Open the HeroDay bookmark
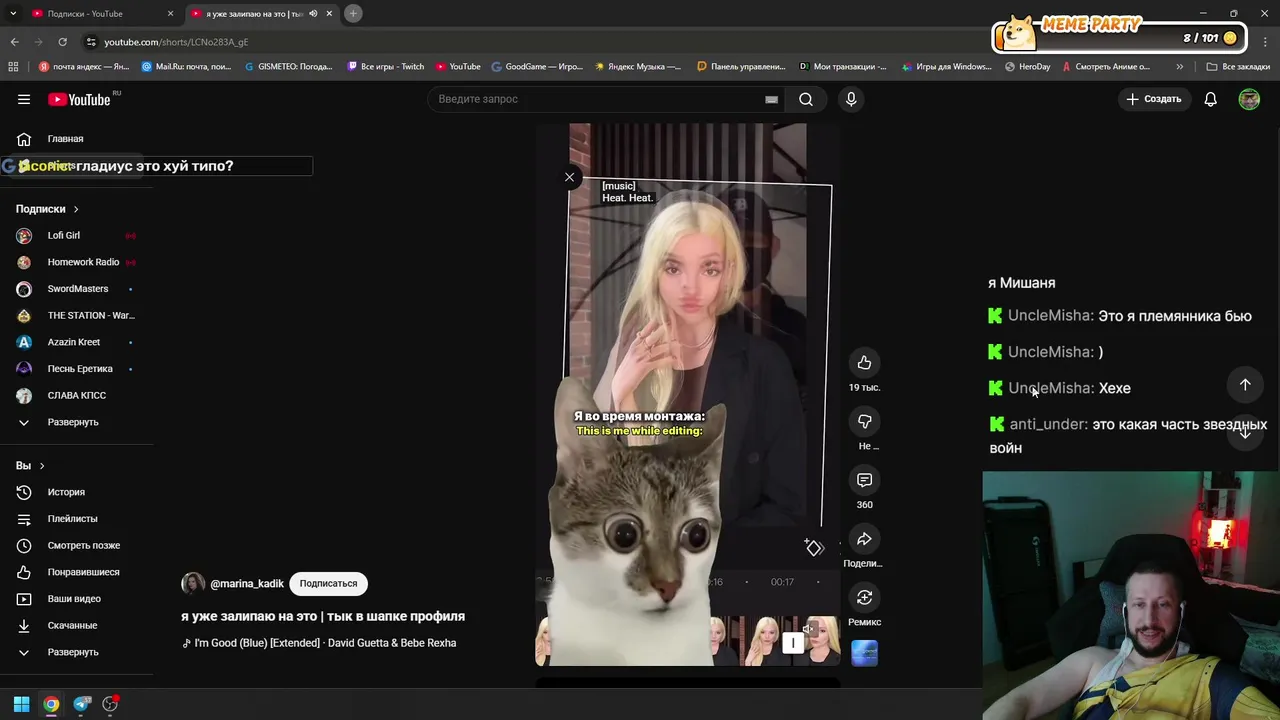This screenshot has height=720, width=1280. click(1028, 67)
